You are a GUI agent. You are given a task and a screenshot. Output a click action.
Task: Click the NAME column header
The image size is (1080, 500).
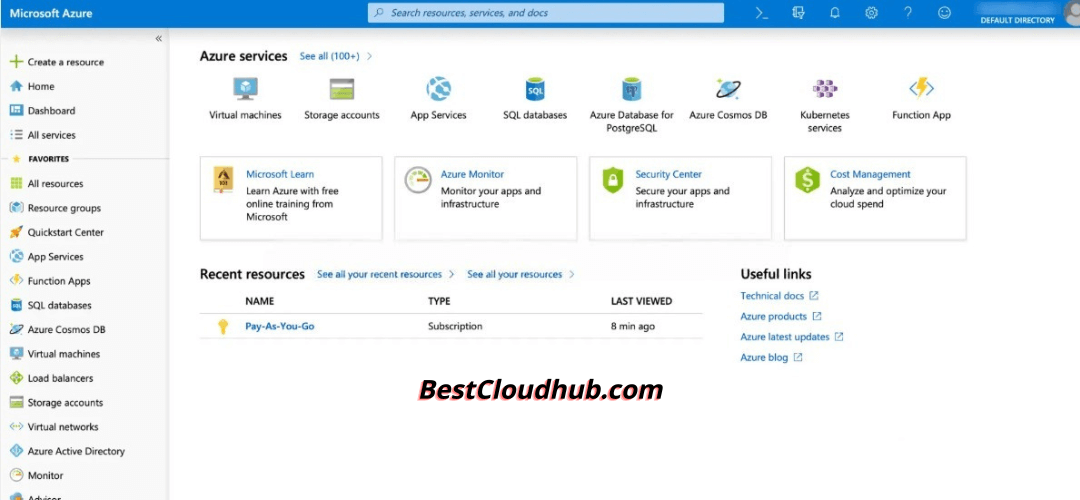(x=260, y=302)
